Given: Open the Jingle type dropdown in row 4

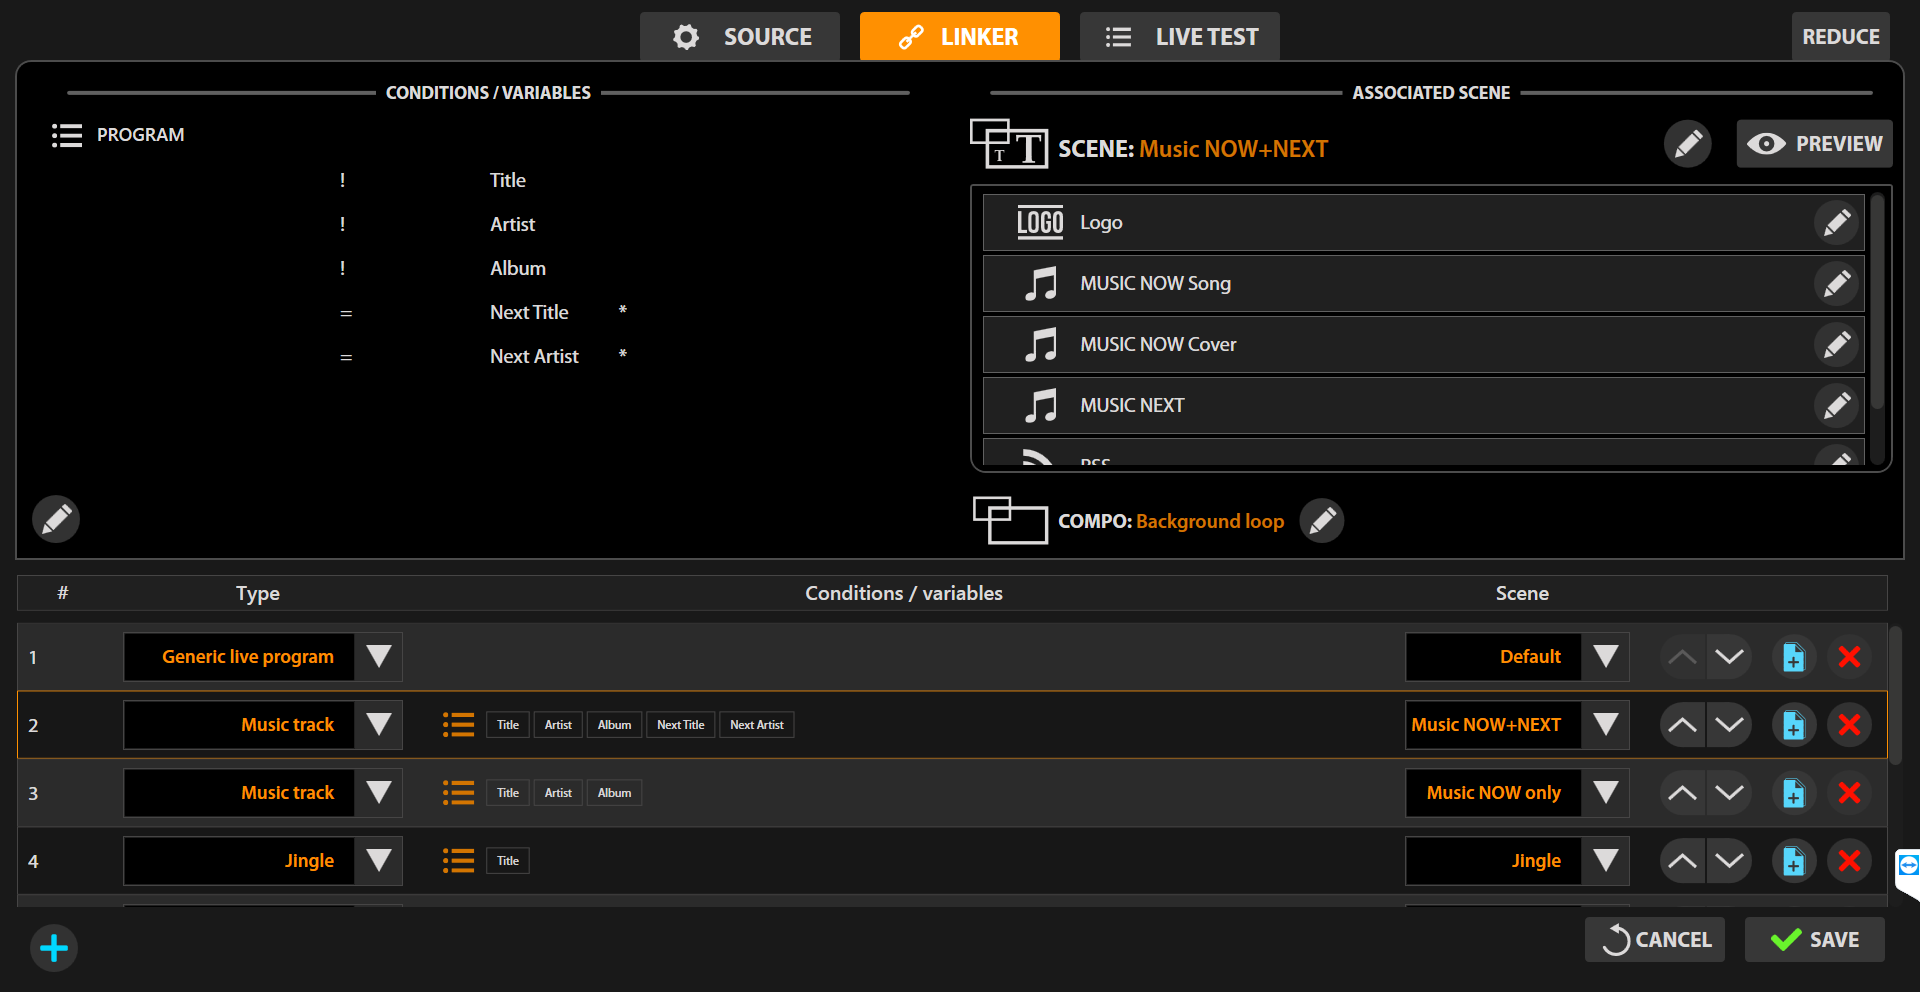Looking at the screenshot, I should click(378, 861).
